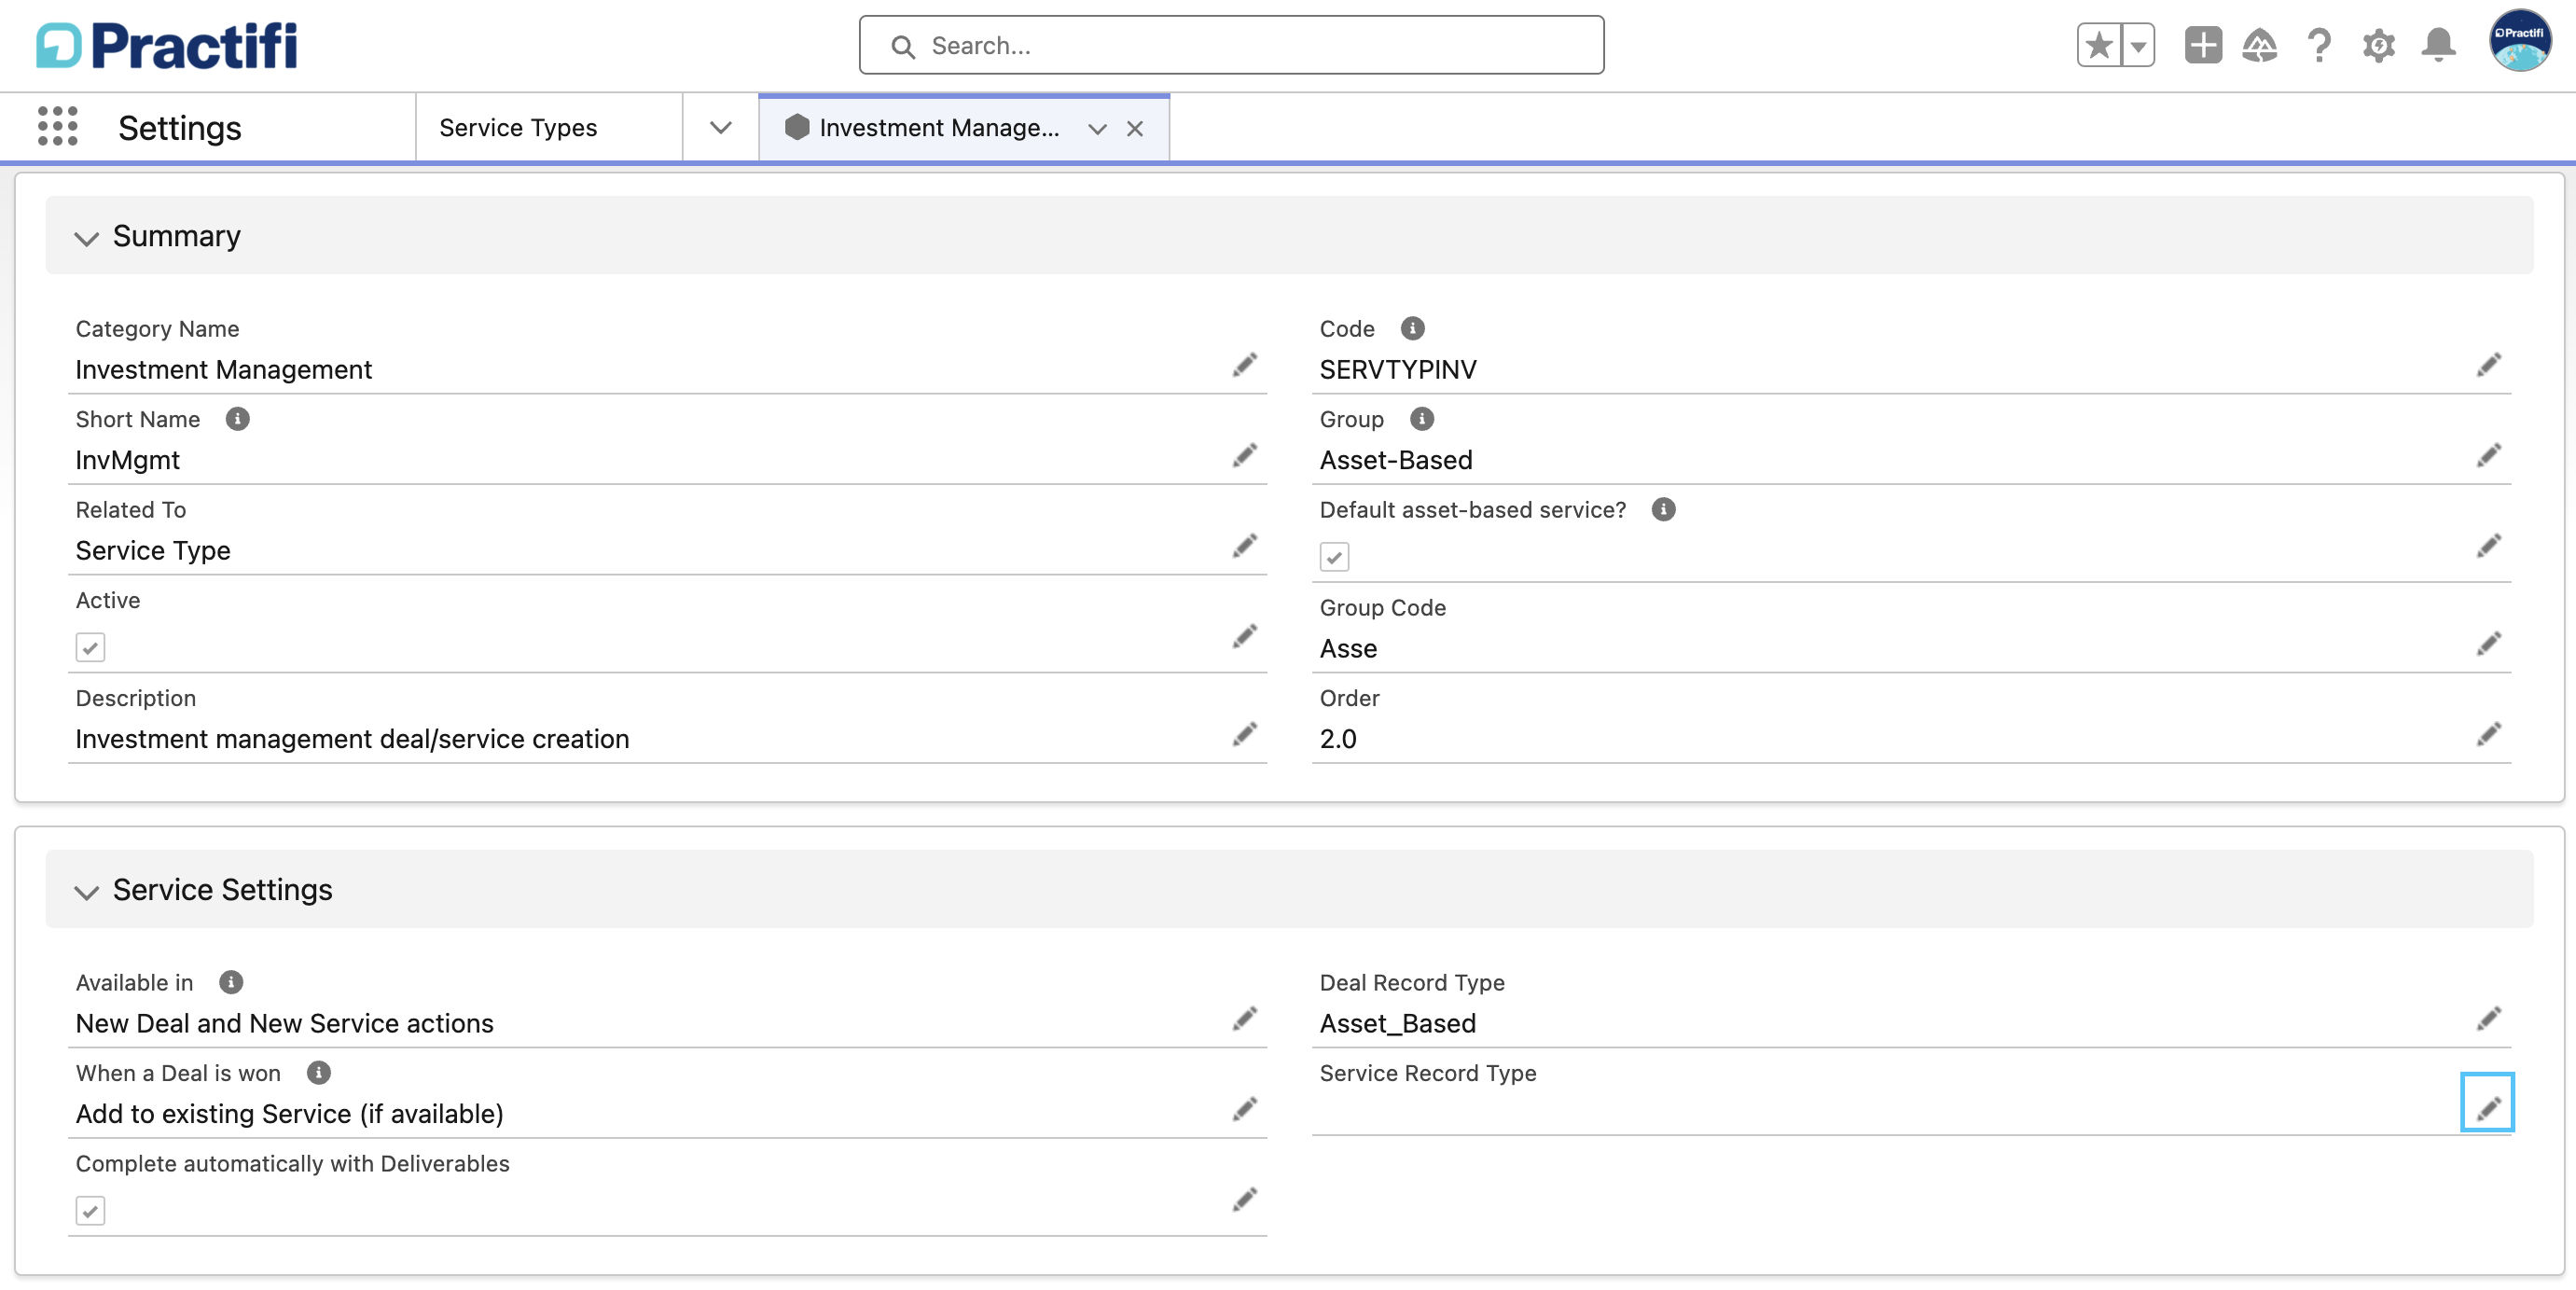Click the Investment Management category name value
2576x1290 pixels.
tap(223, 370)
